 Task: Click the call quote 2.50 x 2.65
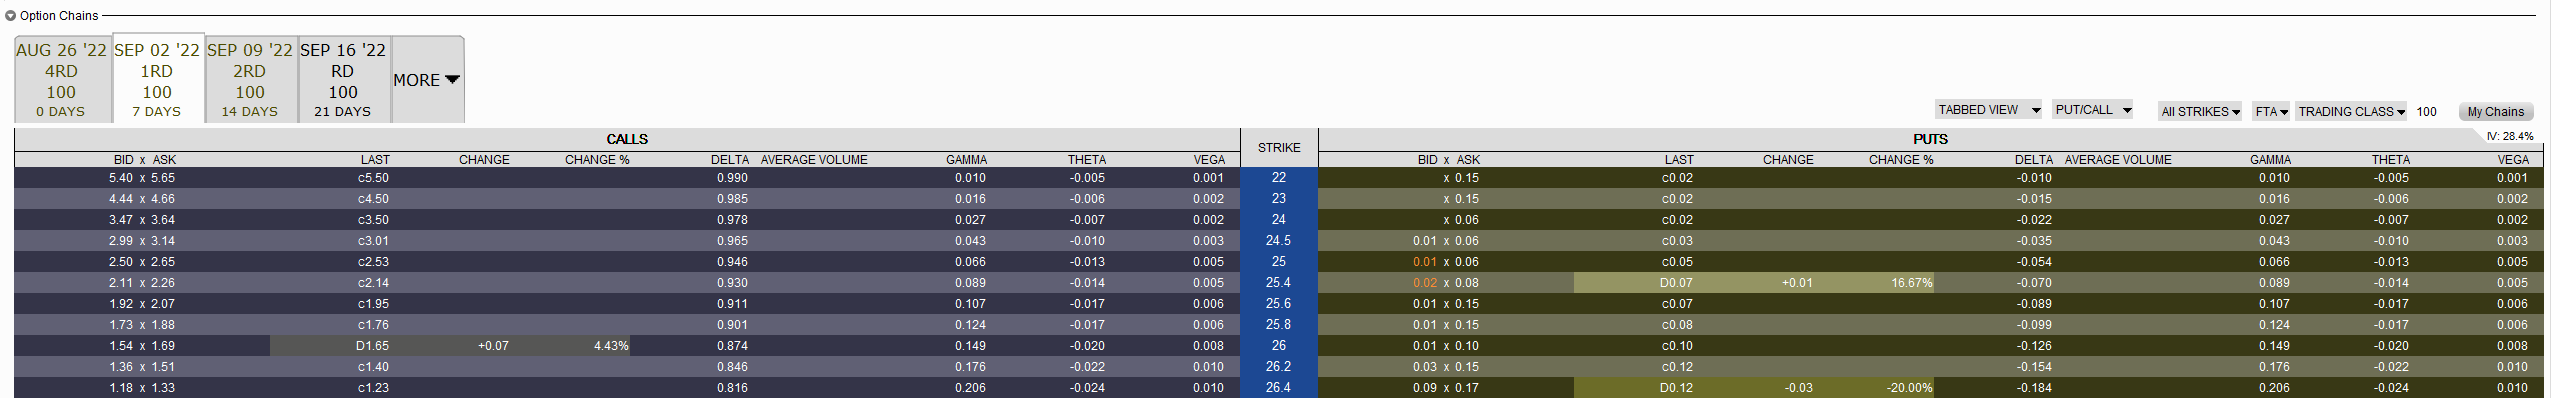[x=142, y=262]
